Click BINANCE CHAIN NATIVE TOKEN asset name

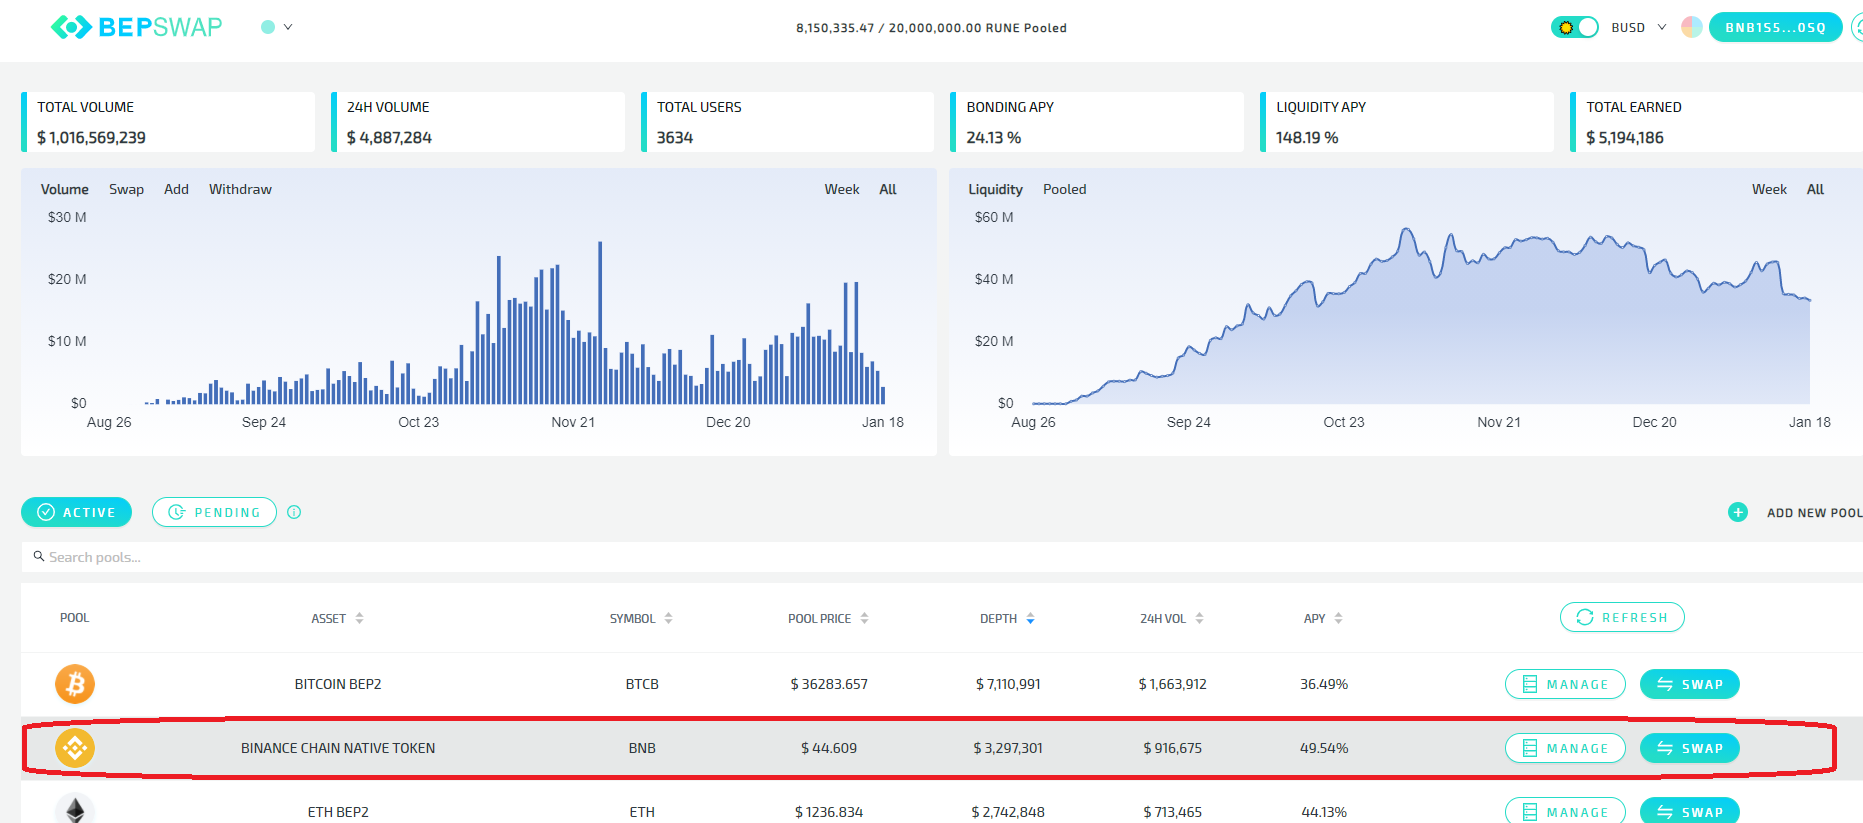[338, 748]
